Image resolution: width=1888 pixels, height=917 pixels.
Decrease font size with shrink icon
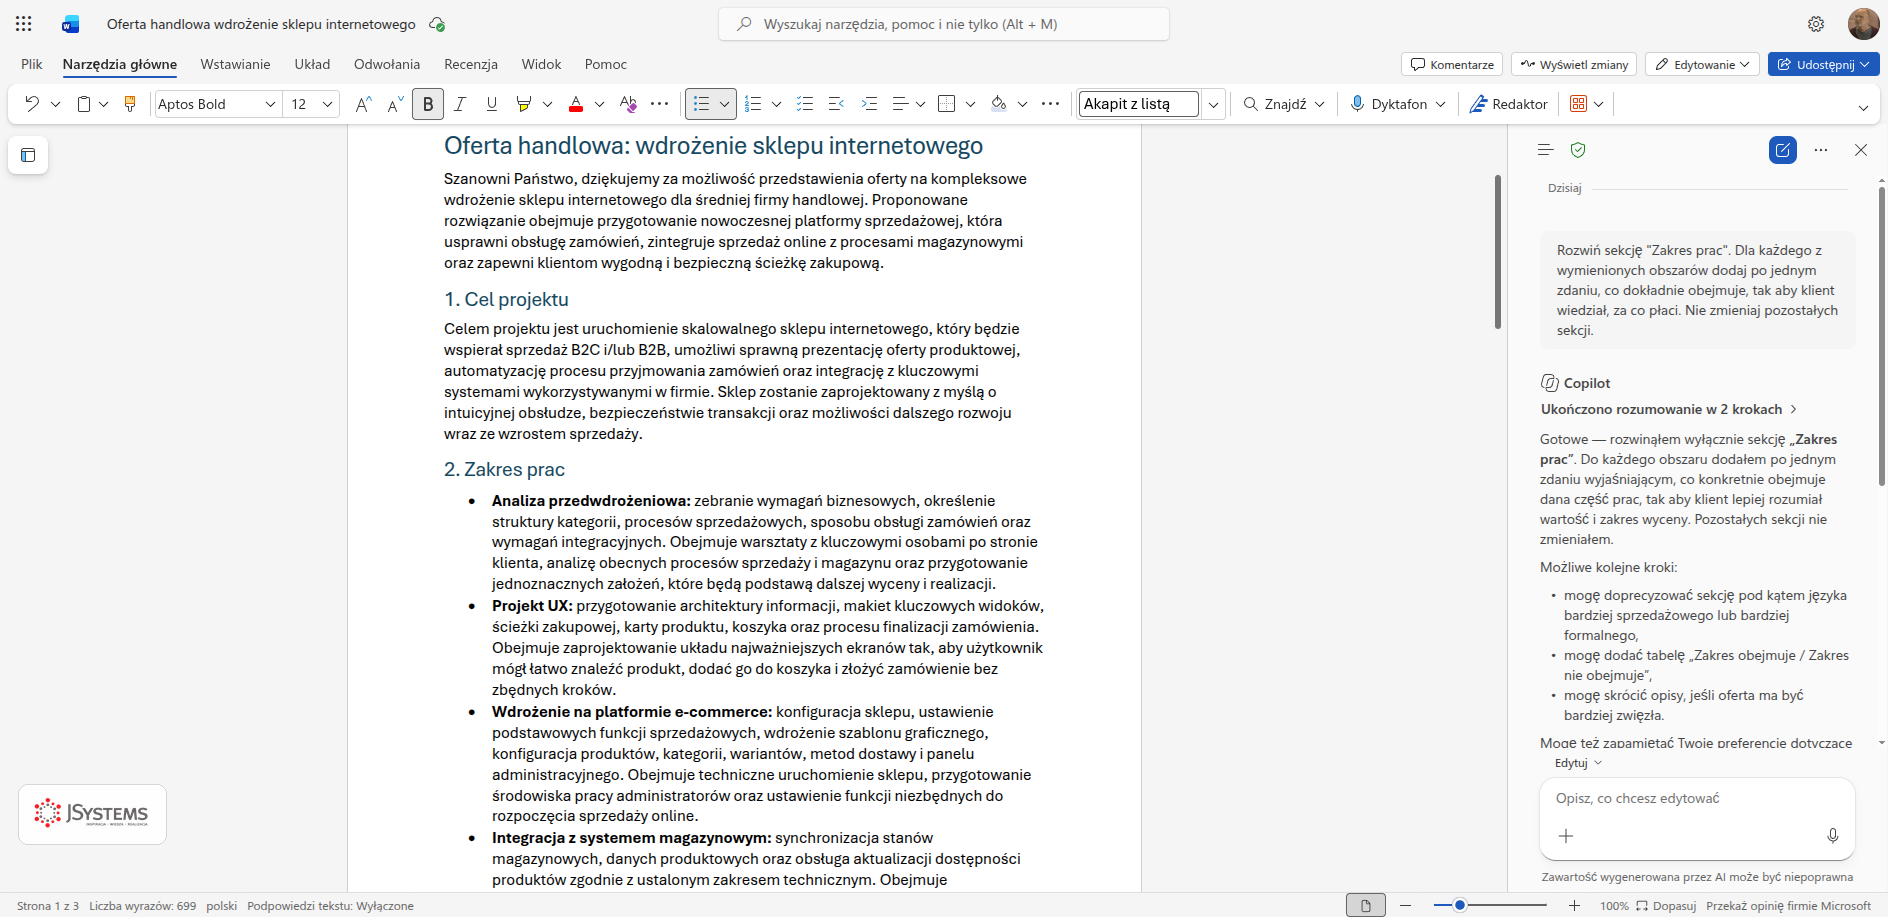[396, 104]
